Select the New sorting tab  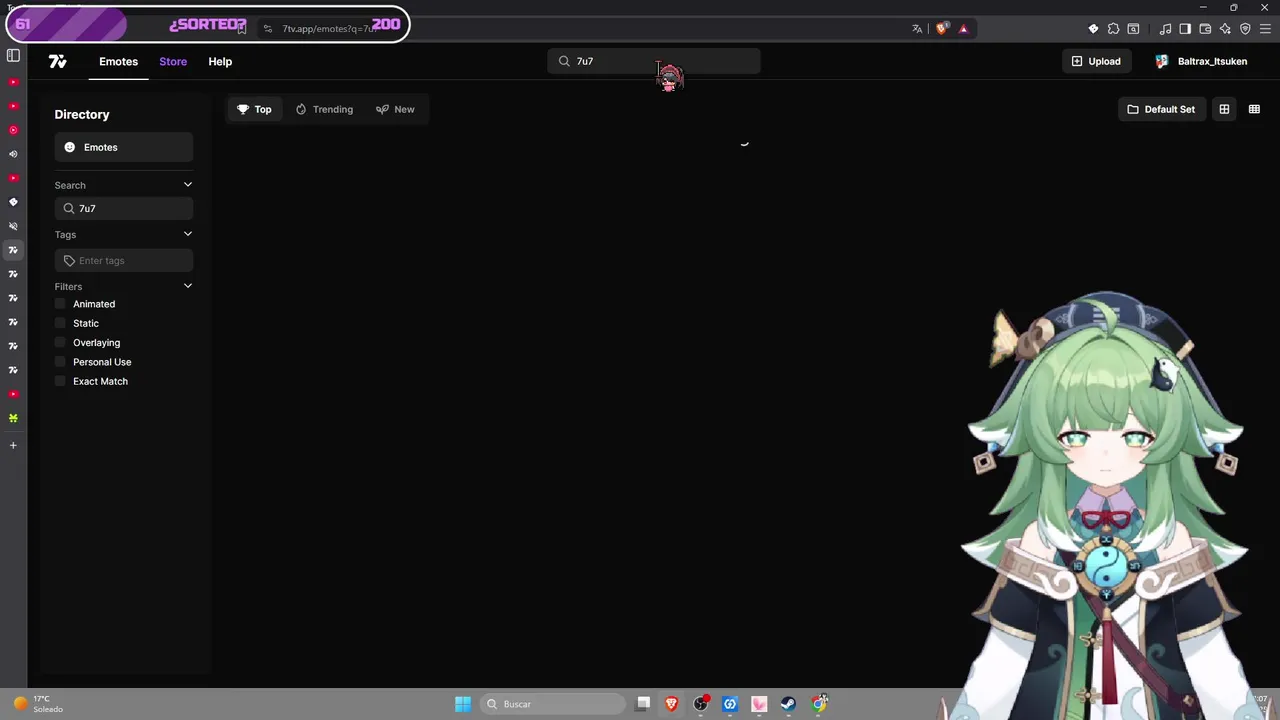click(395, 109)
